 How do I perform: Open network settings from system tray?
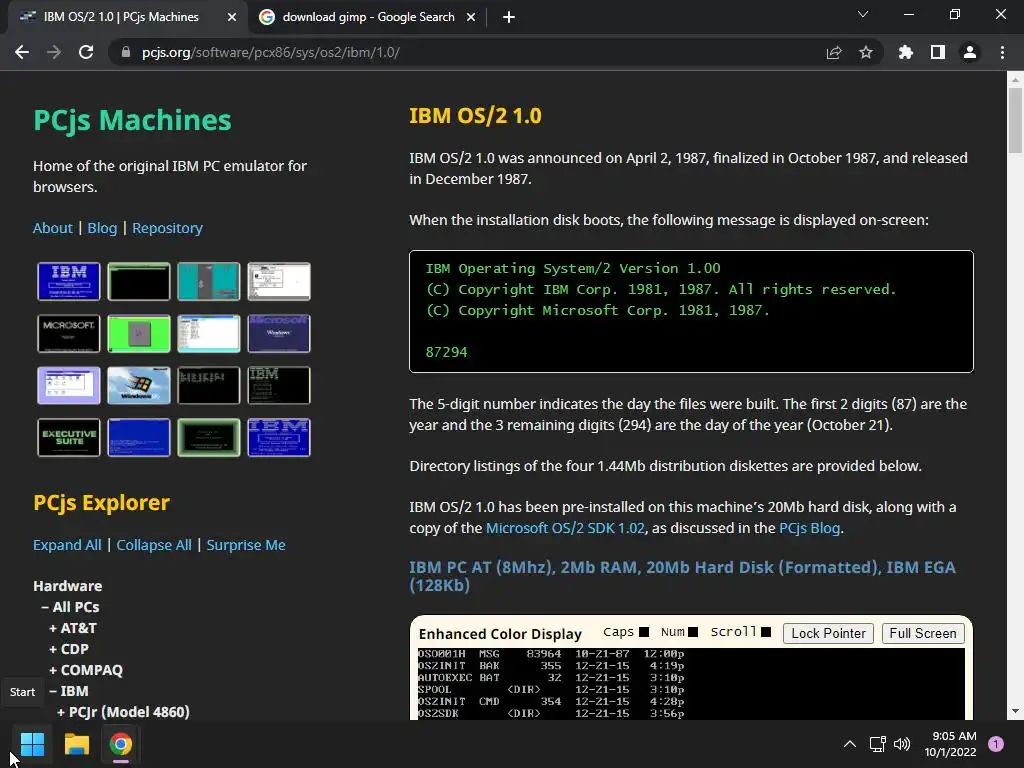tap(878, 744)
